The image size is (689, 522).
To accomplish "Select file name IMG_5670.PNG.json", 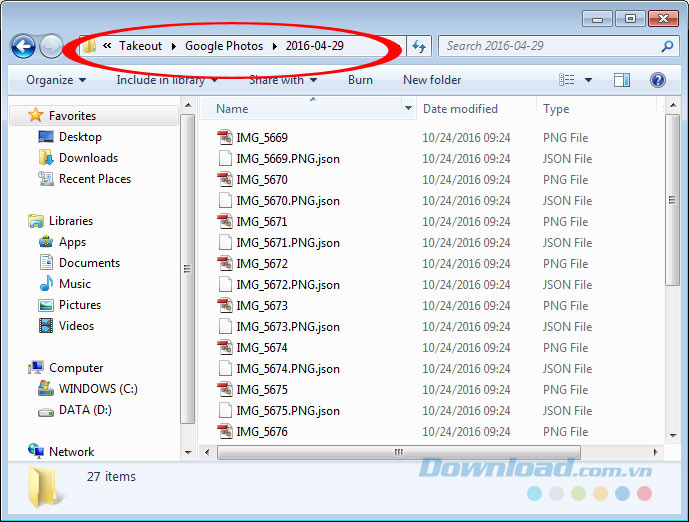I will pyautogui.click(x=288, y=201).
